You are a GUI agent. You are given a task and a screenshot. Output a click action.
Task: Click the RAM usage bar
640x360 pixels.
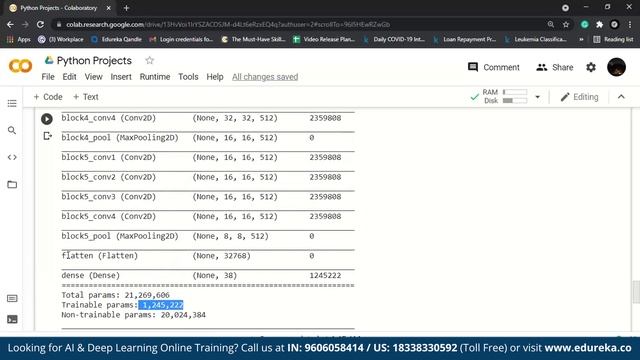click(515, 92)
